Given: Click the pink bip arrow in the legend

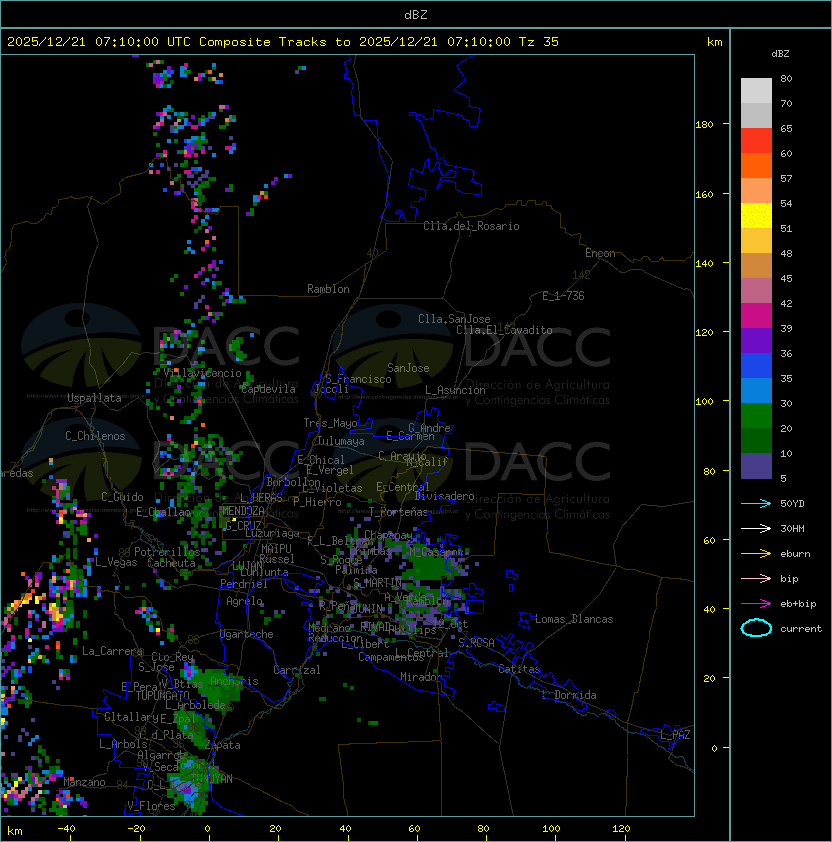Looking at the screenshot, I should coord(756,578).
